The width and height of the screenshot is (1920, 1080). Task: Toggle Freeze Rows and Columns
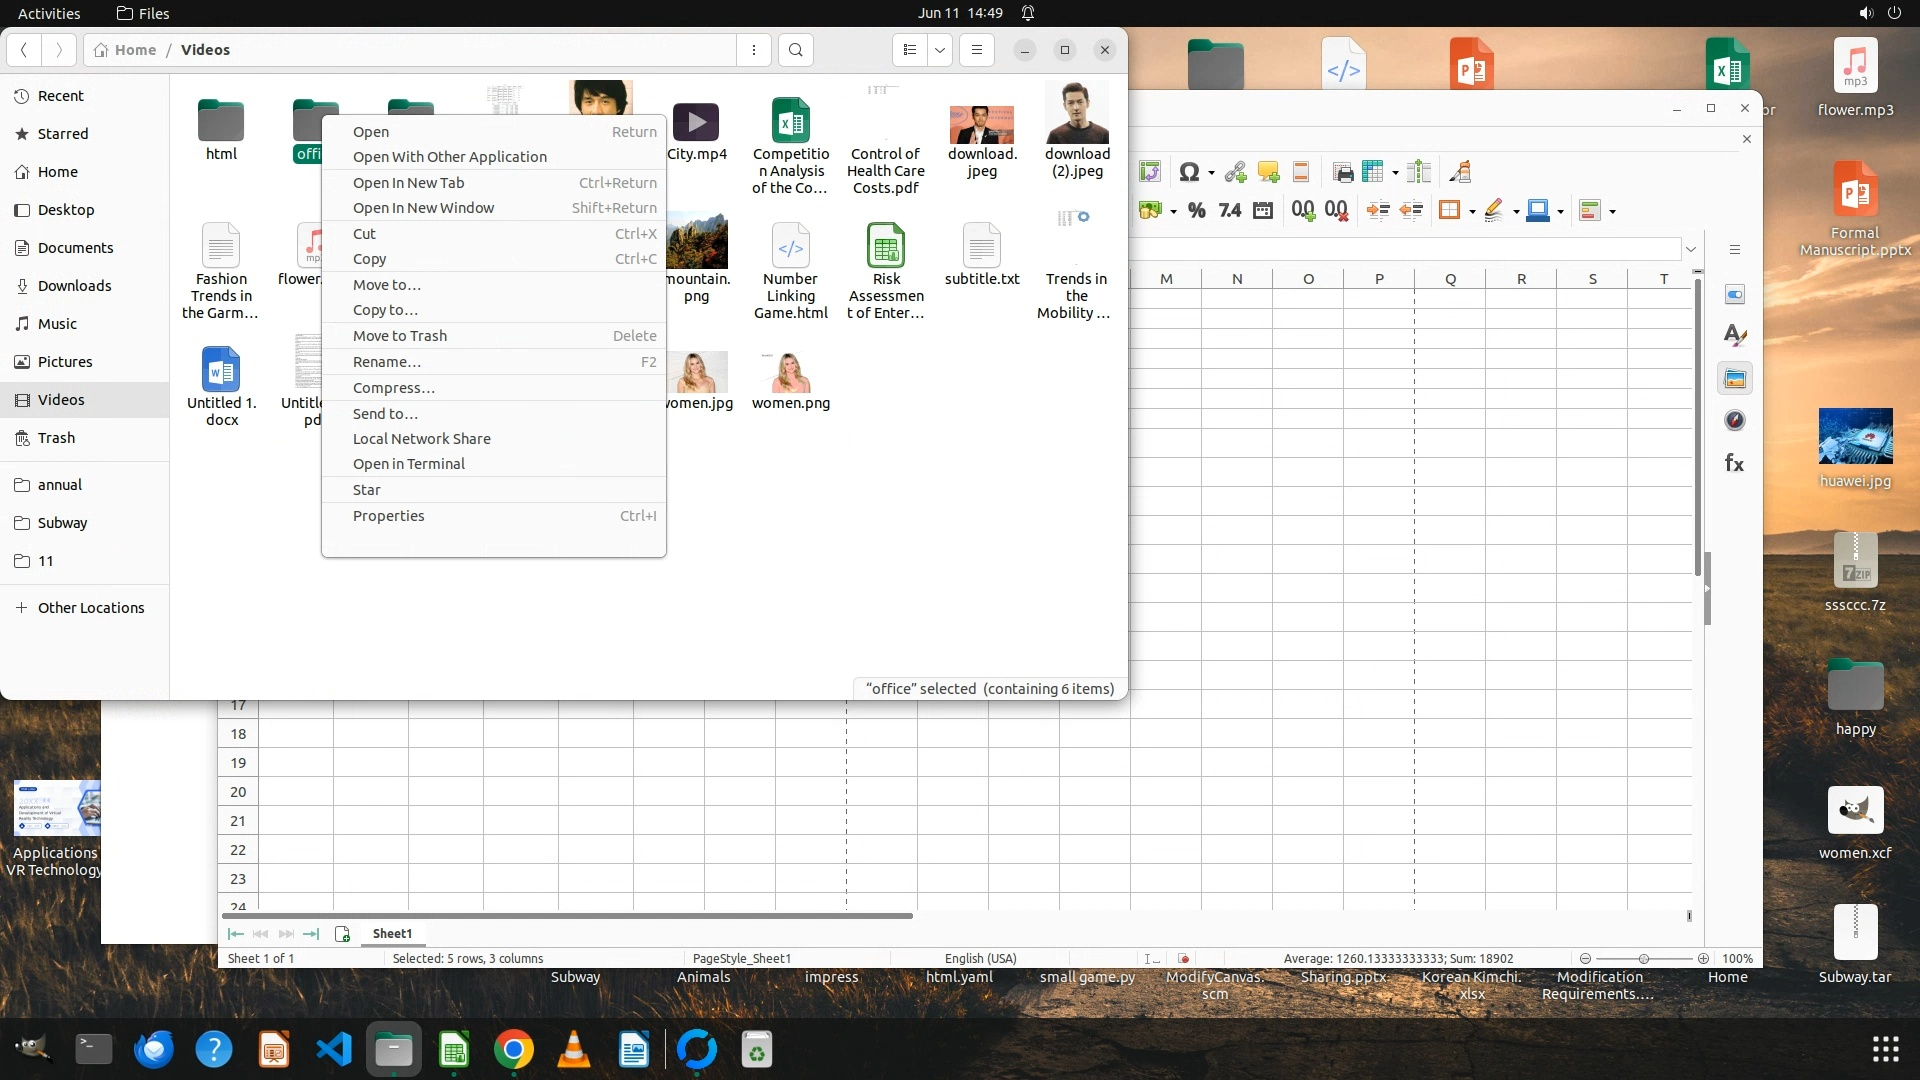(1372, 172)
